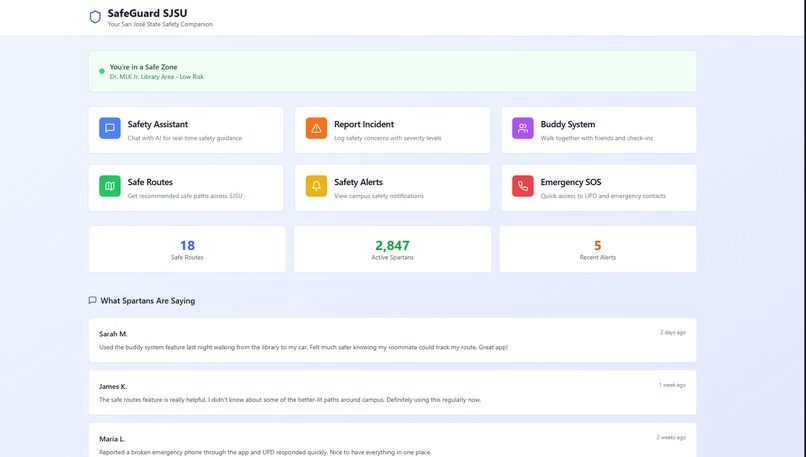Click Get recommended safe paths across SJSU
The width and height of the screenshot is (806, 457).
point(185,196)
